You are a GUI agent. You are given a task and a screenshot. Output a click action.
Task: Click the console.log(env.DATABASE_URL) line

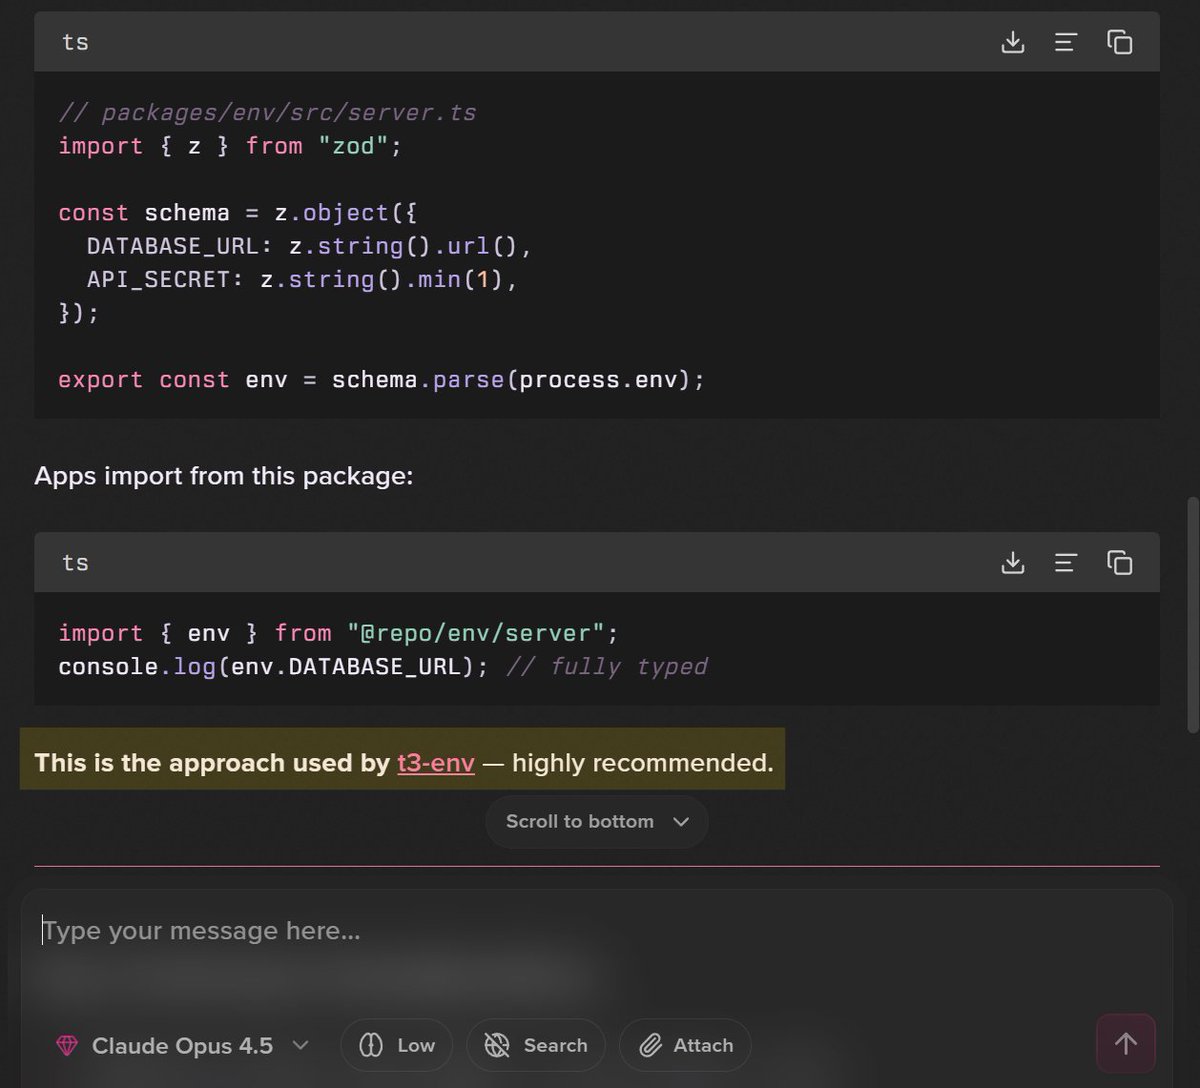(x=383, y=666)
